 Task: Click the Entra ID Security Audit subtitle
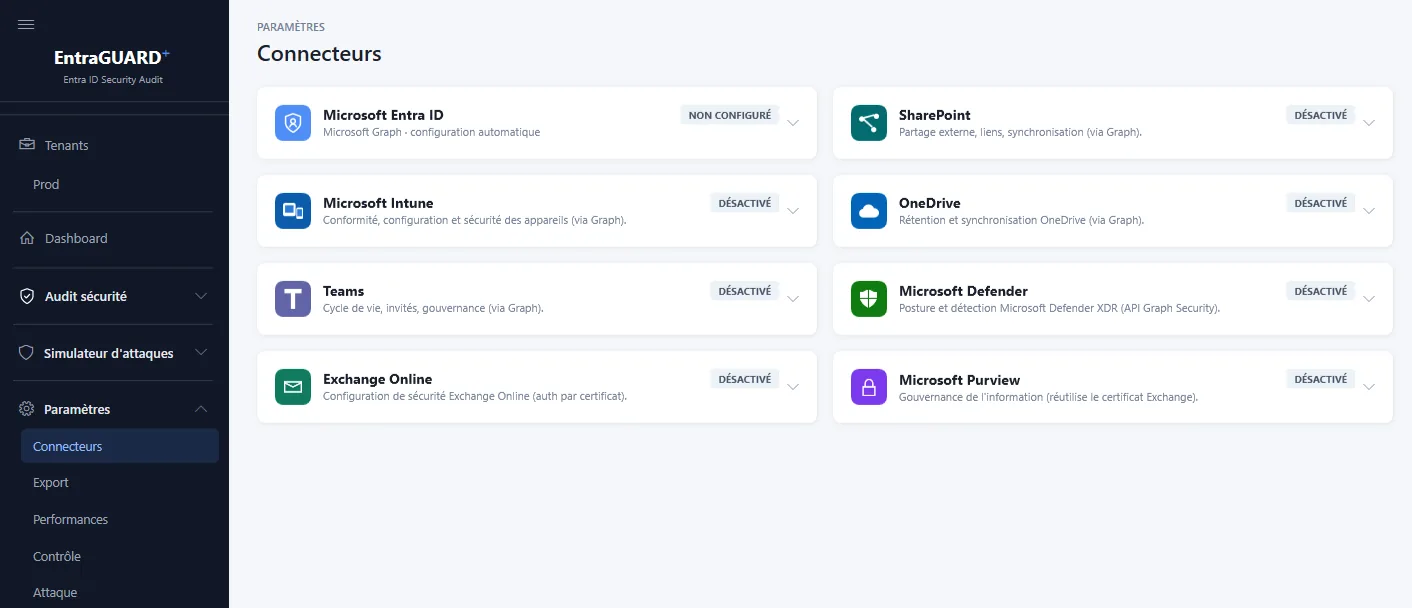112,80
